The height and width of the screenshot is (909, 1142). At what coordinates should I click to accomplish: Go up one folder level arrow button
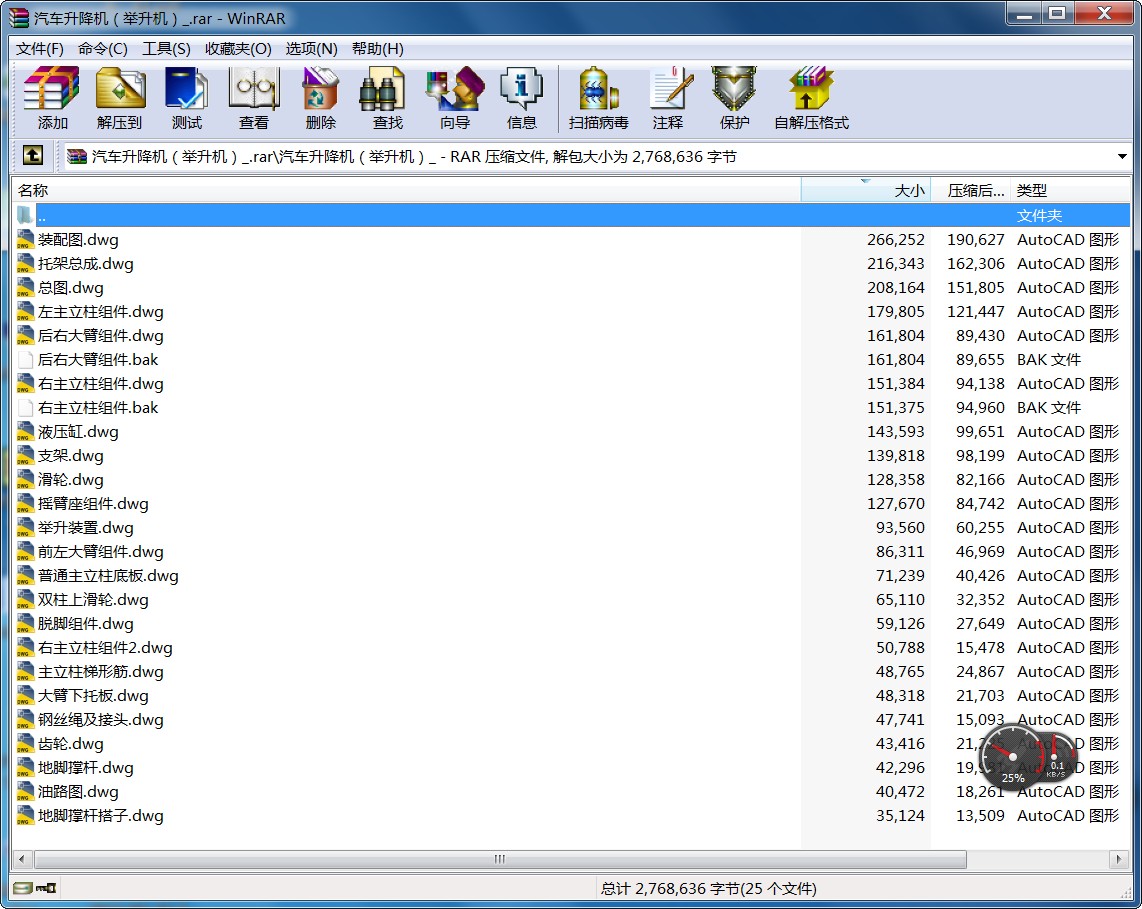[x=33, y=156]
